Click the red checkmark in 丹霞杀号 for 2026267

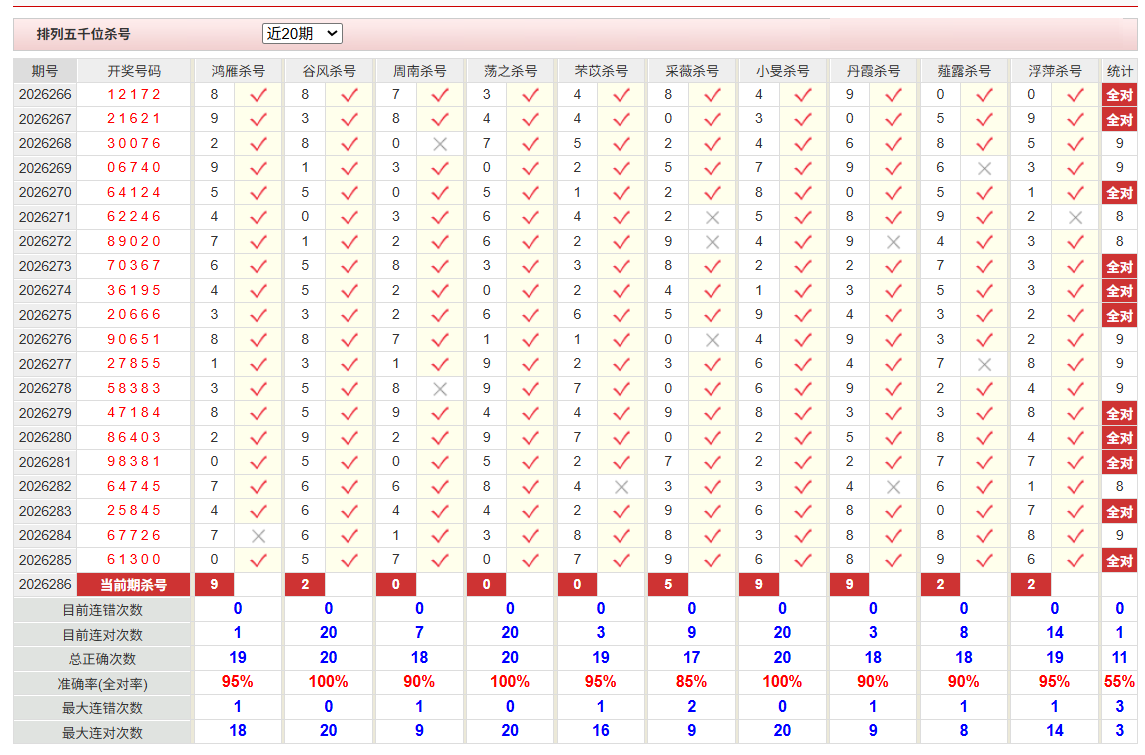coord(893,119)
